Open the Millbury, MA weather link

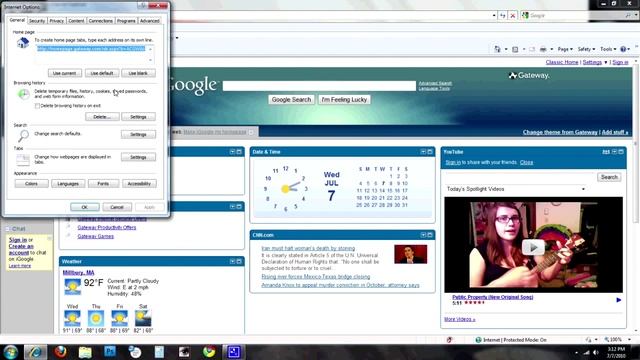78,273
